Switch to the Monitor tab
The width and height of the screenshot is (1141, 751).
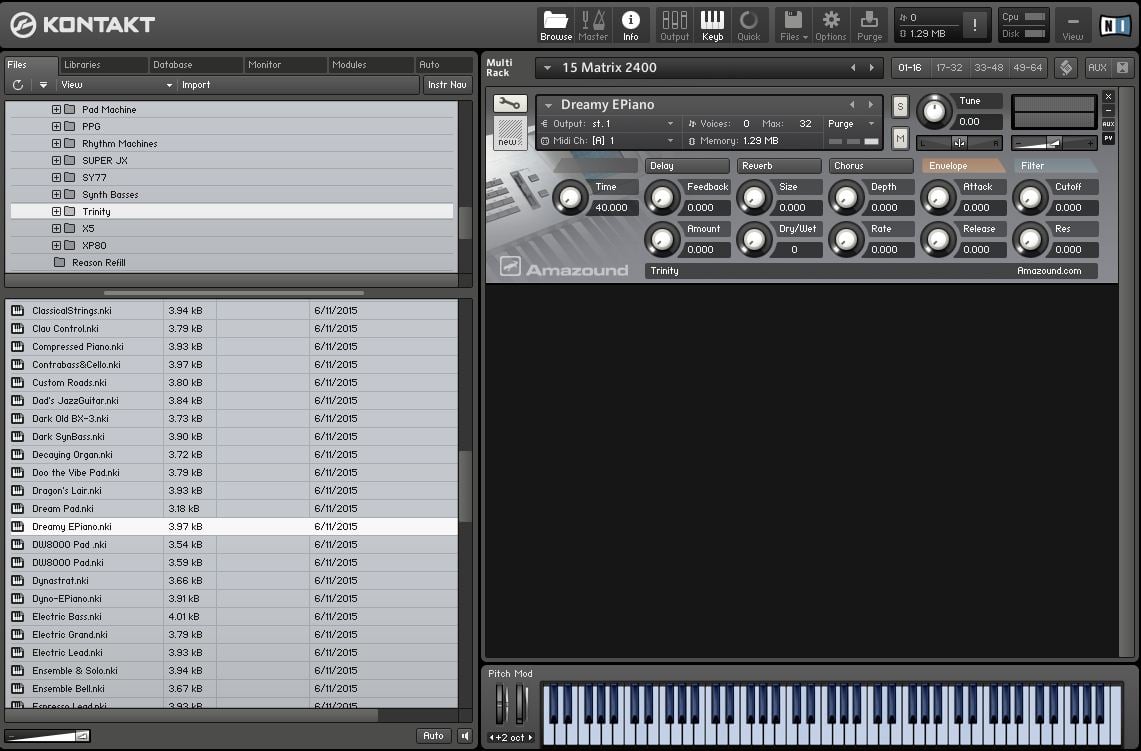coord(285,65)
